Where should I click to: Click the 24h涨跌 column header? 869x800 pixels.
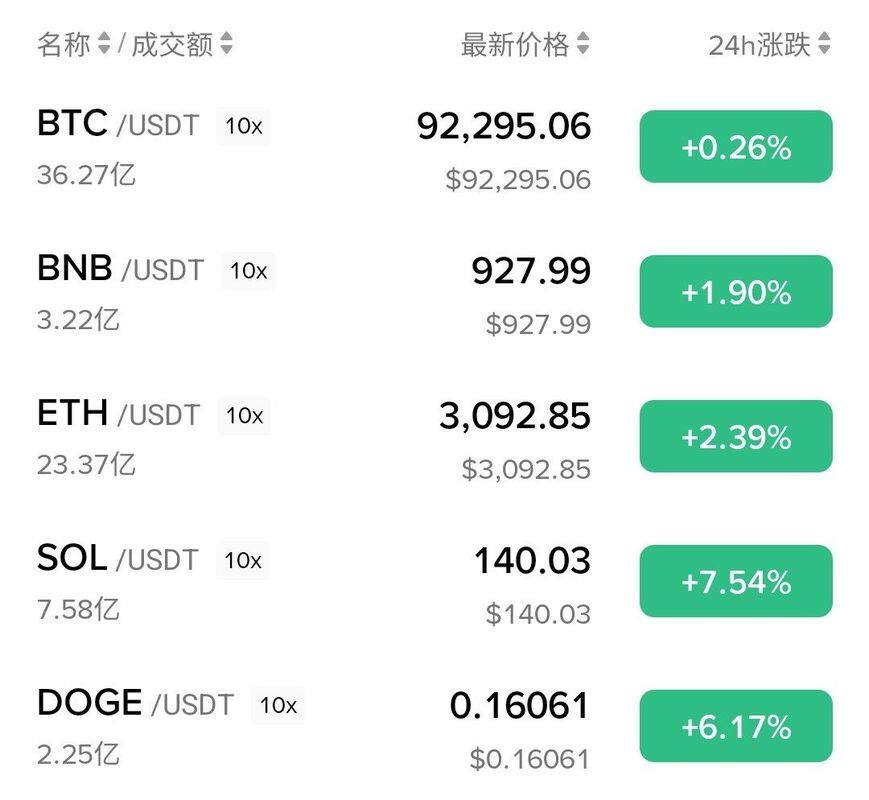[759, 44]
